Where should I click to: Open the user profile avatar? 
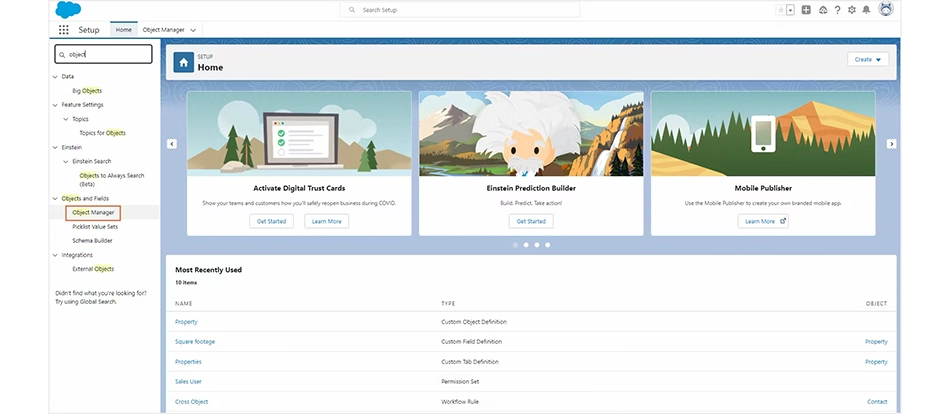click(x=886, y=9)
